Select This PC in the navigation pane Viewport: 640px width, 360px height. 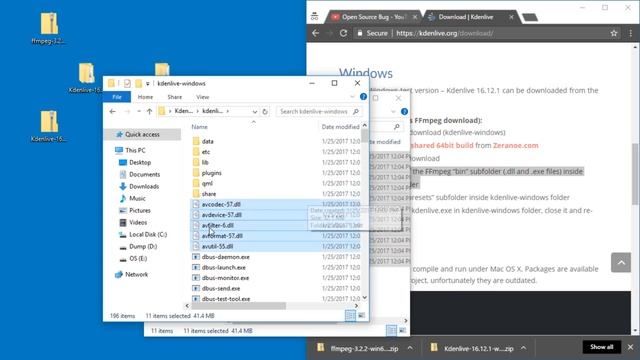(135, 150)
